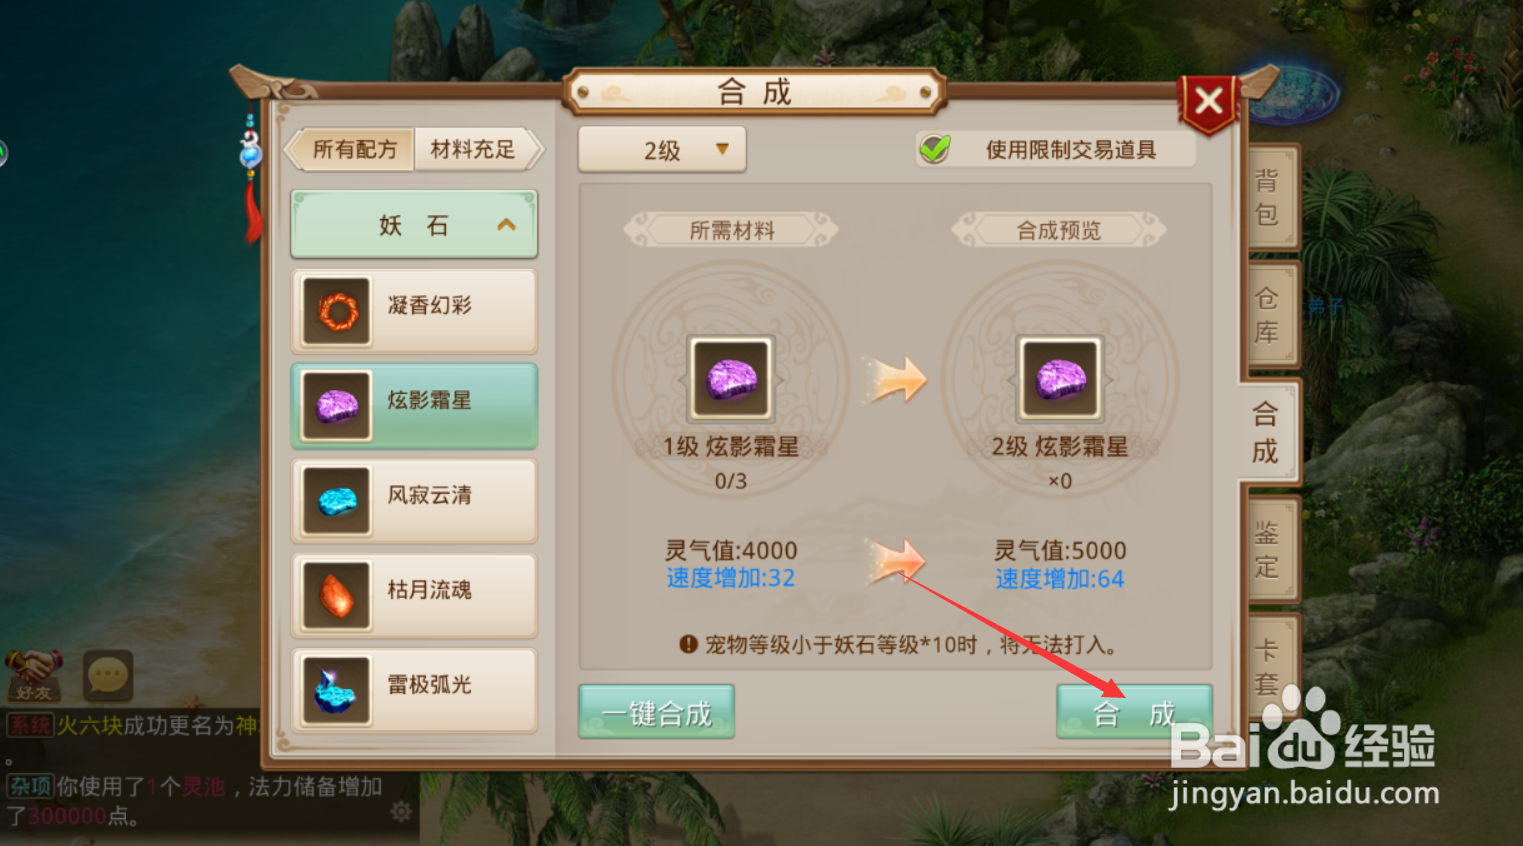Click the 一键合成 button
This screenshot has height=846, width=1523.
[657, 712]
